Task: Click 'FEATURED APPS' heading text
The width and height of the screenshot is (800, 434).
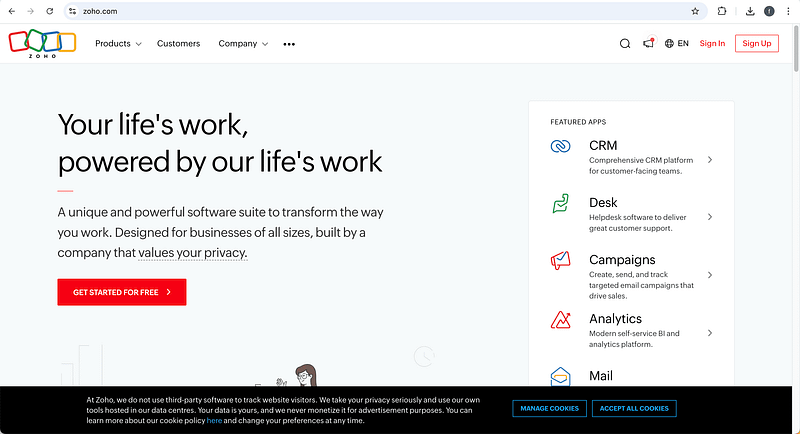Action: 578,122
